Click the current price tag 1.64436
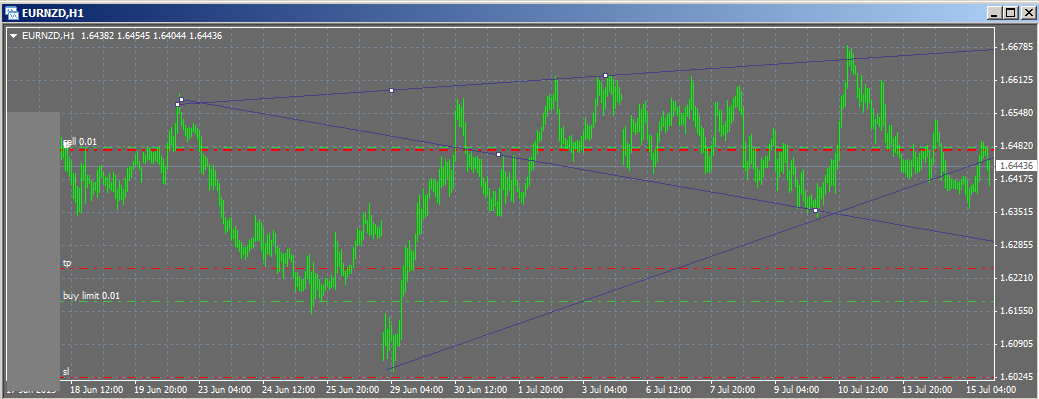The width and height of the screenshot is (1039, 399). coord(1016,165)
